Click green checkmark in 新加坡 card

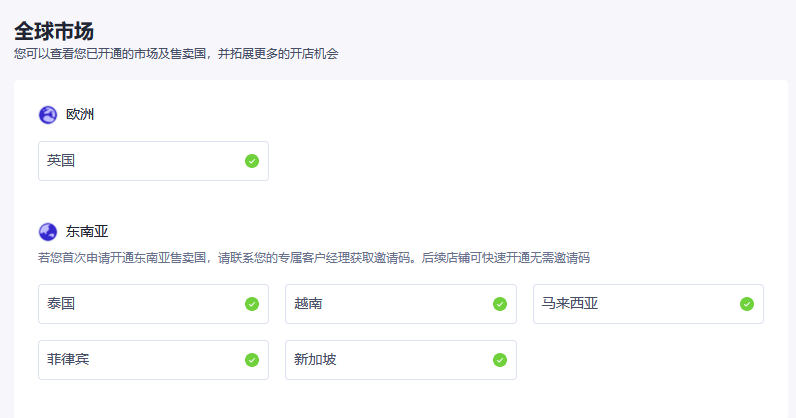pyautogui.click(x=500, y=360)
